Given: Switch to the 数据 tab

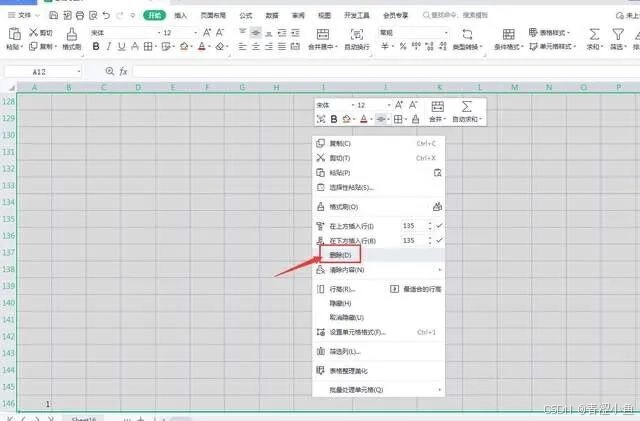Looking at the screenshot, I should pos(272,16).
